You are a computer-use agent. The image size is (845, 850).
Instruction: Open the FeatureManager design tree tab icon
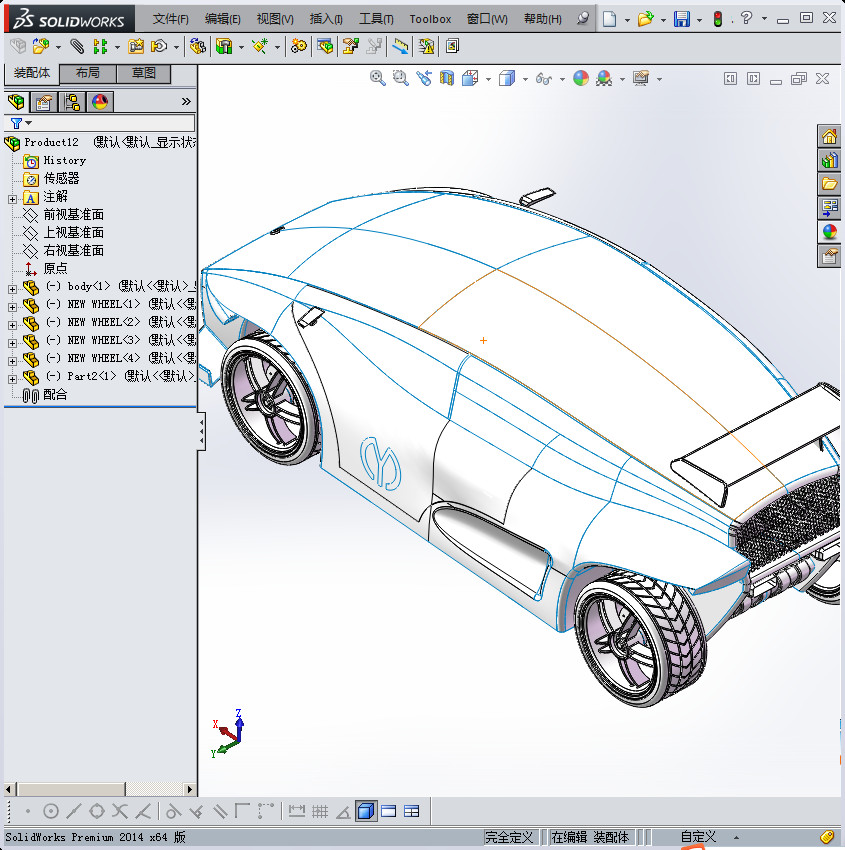tap(15, 102)
